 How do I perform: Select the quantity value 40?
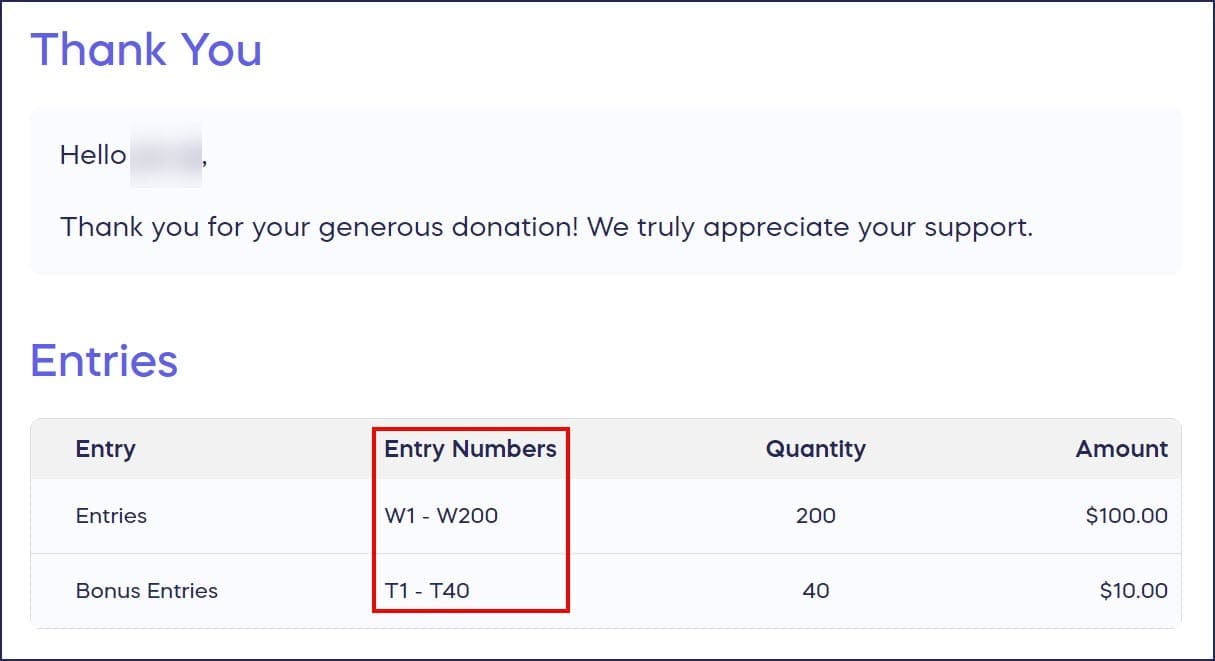(815, 591)
